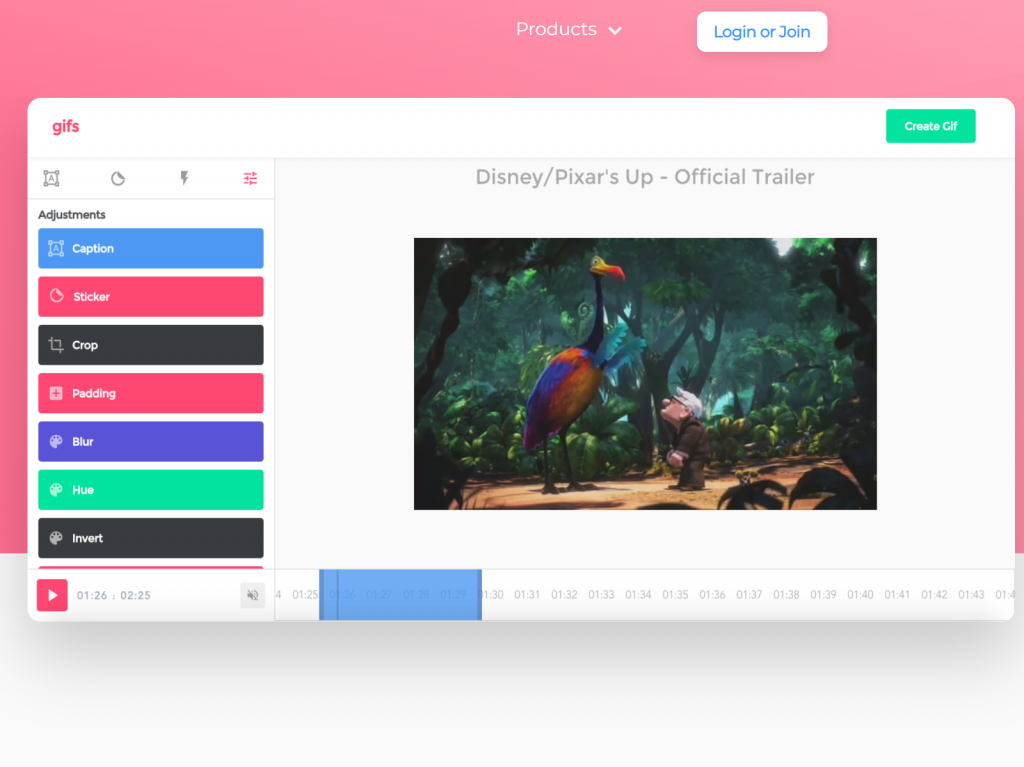Click the 02:25 end time text
Image resolution: width=1024 pixels, height=767 pixels.
(x=135, y=595)
